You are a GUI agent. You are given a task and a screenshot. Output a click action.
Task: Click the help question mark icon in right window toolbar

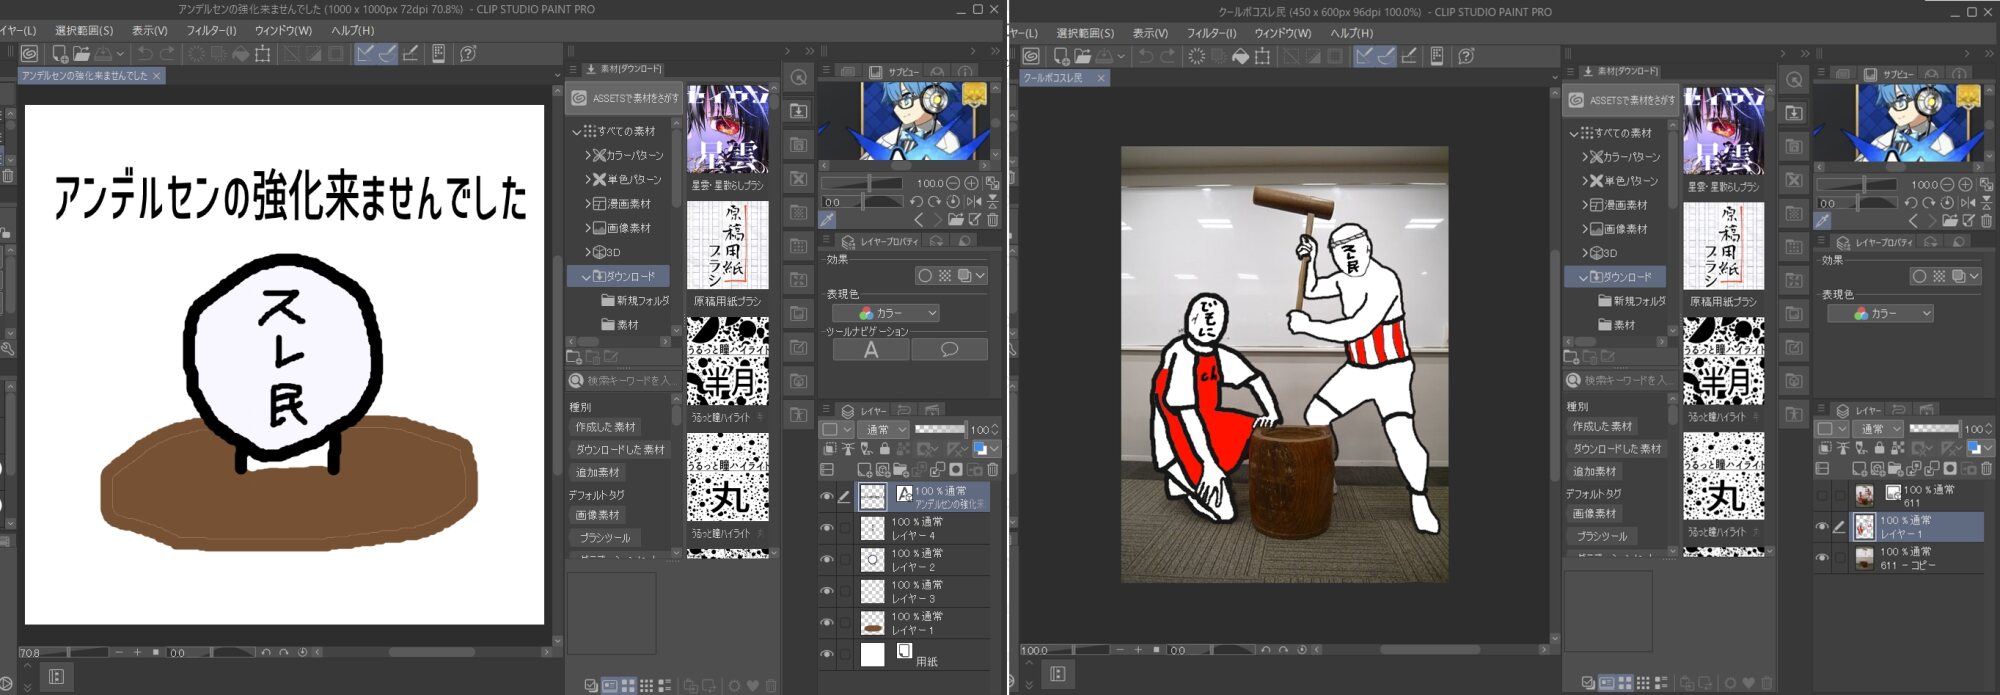pos(1466,56)
